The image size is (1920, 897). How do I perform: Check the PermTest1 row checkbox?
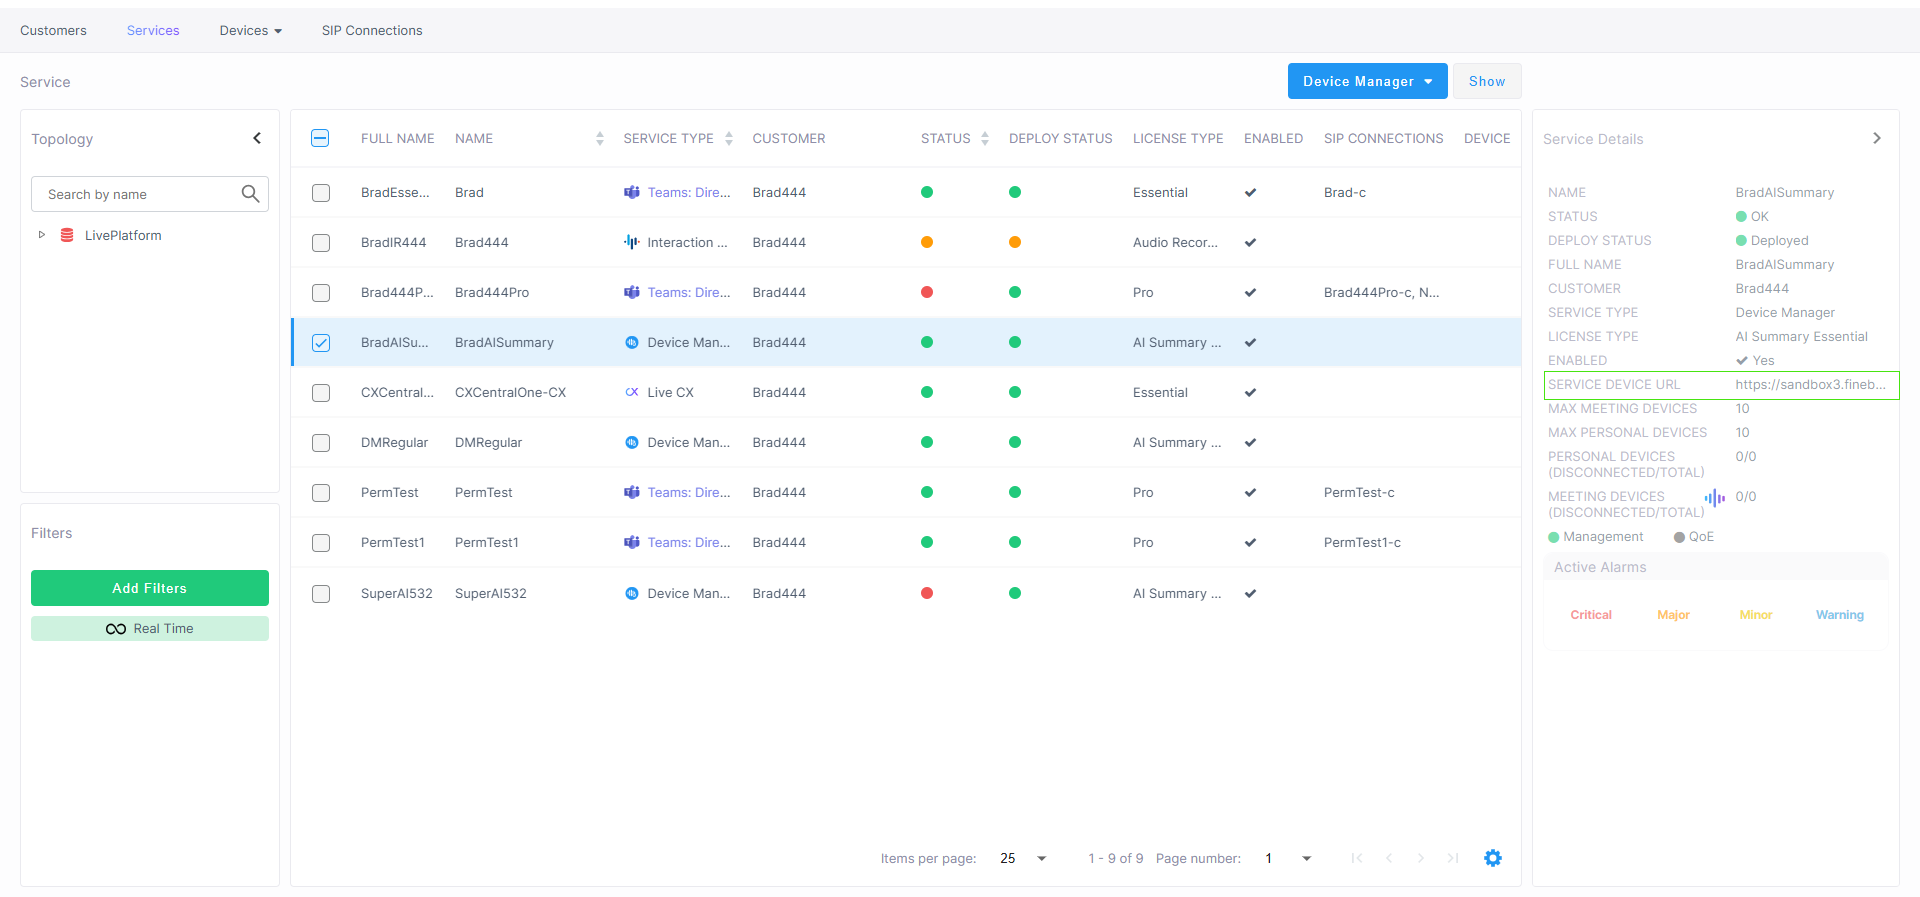click(321, 543)
